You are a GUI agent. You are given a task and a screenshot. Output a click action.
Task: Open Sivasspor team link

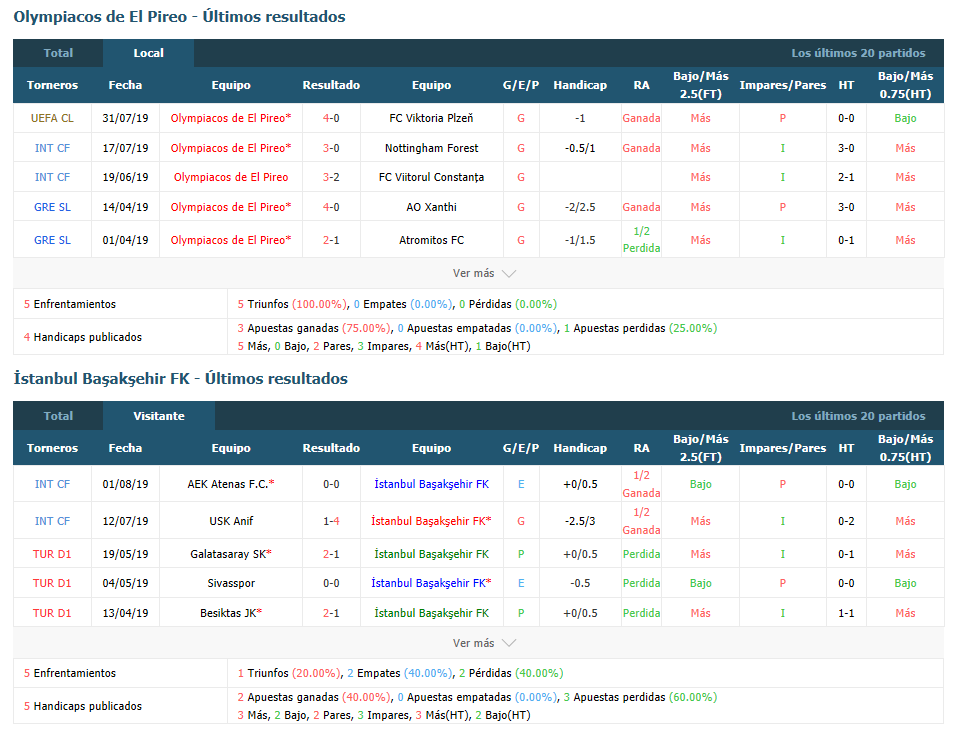coord(231,583)
